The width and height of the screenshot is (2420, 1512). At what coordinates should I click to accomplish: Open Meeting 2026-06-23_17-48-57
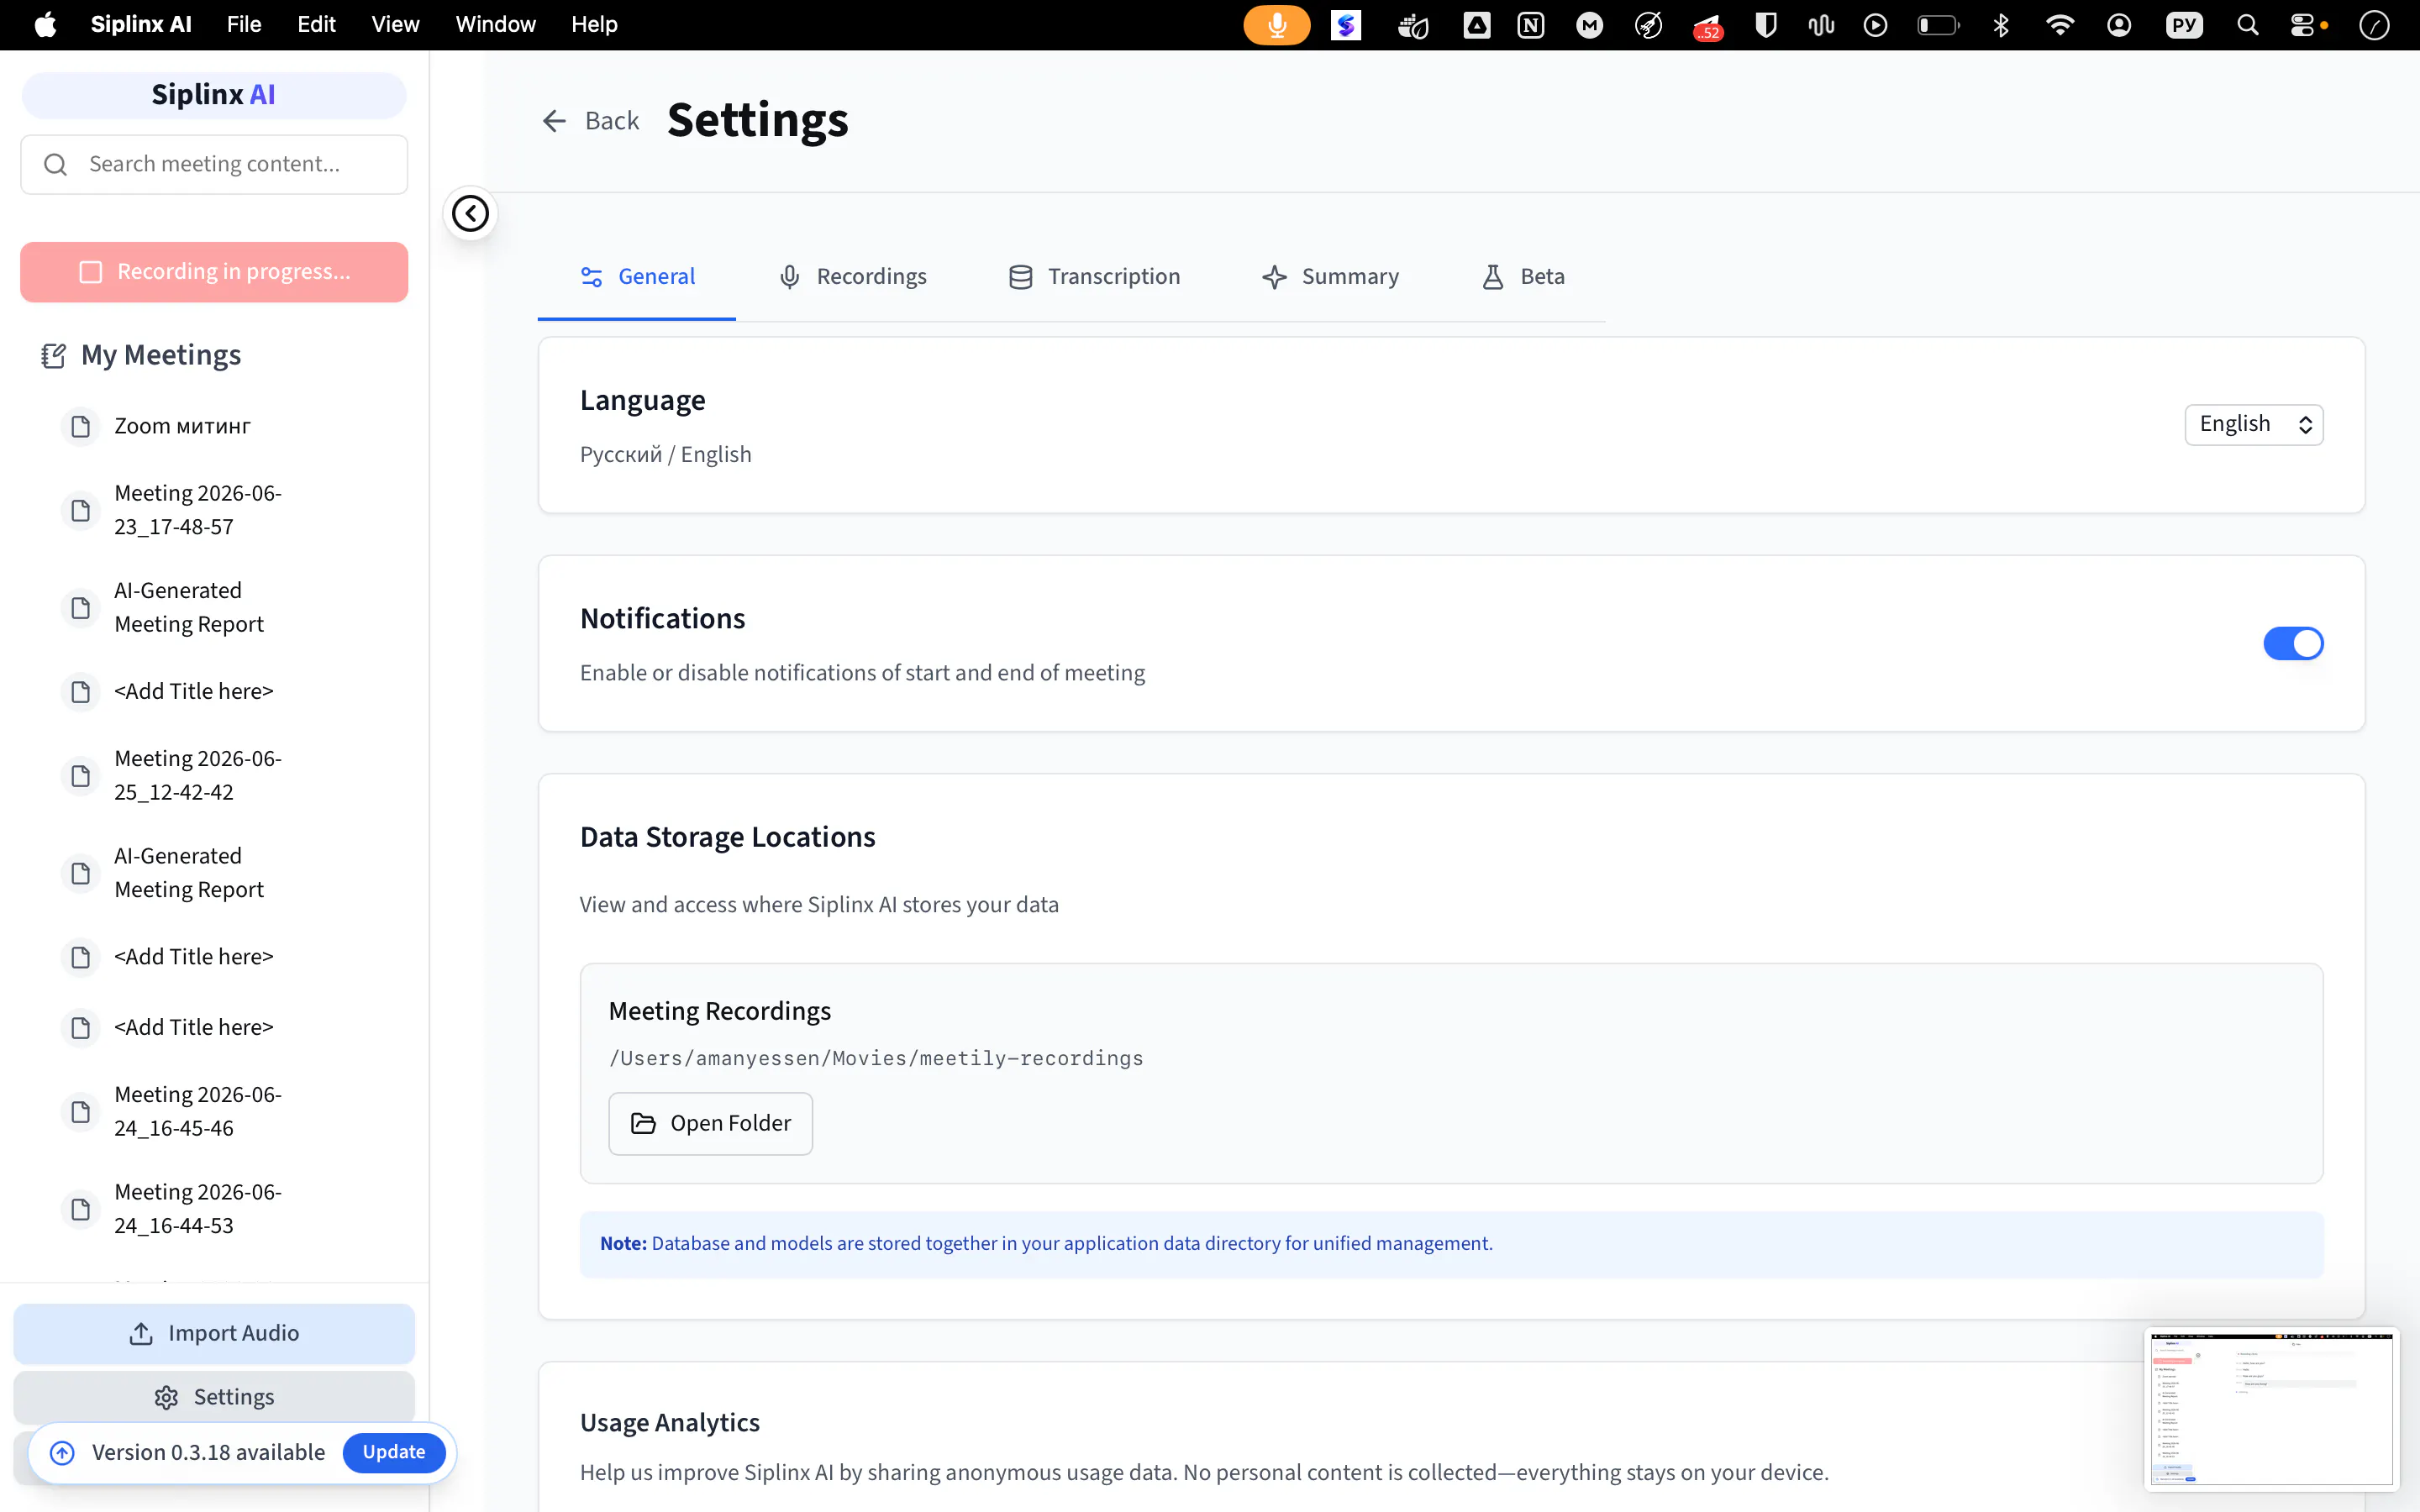click(x=198, y=510)
